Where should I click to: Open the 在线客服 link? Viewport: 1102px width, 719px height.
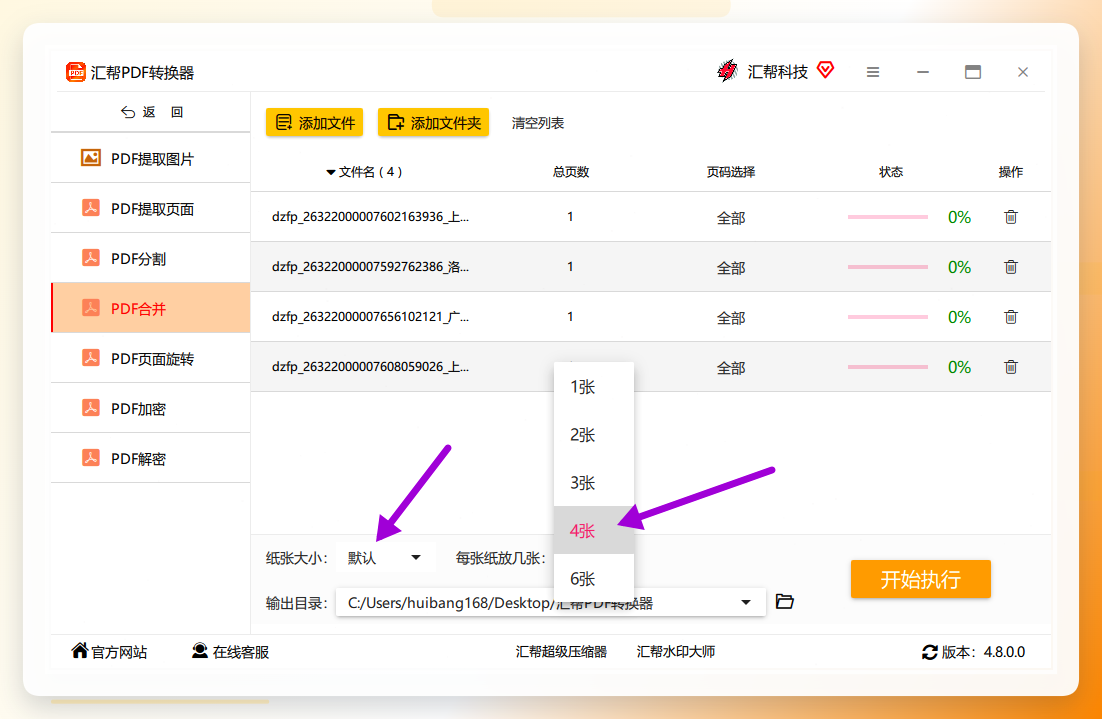pos(231,652)
